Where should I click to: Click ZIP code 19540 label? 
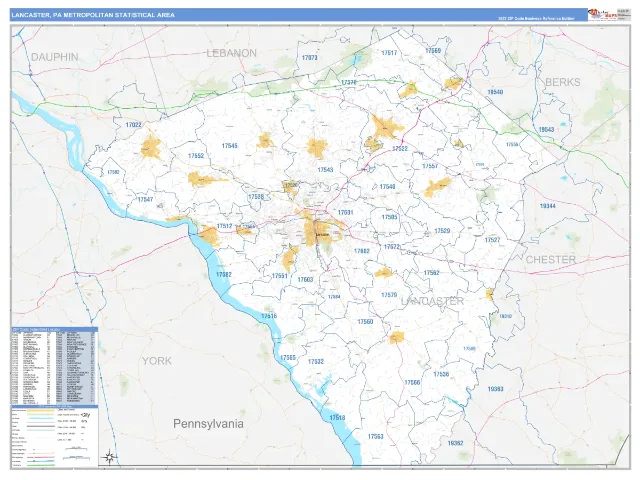coord(495,92)
